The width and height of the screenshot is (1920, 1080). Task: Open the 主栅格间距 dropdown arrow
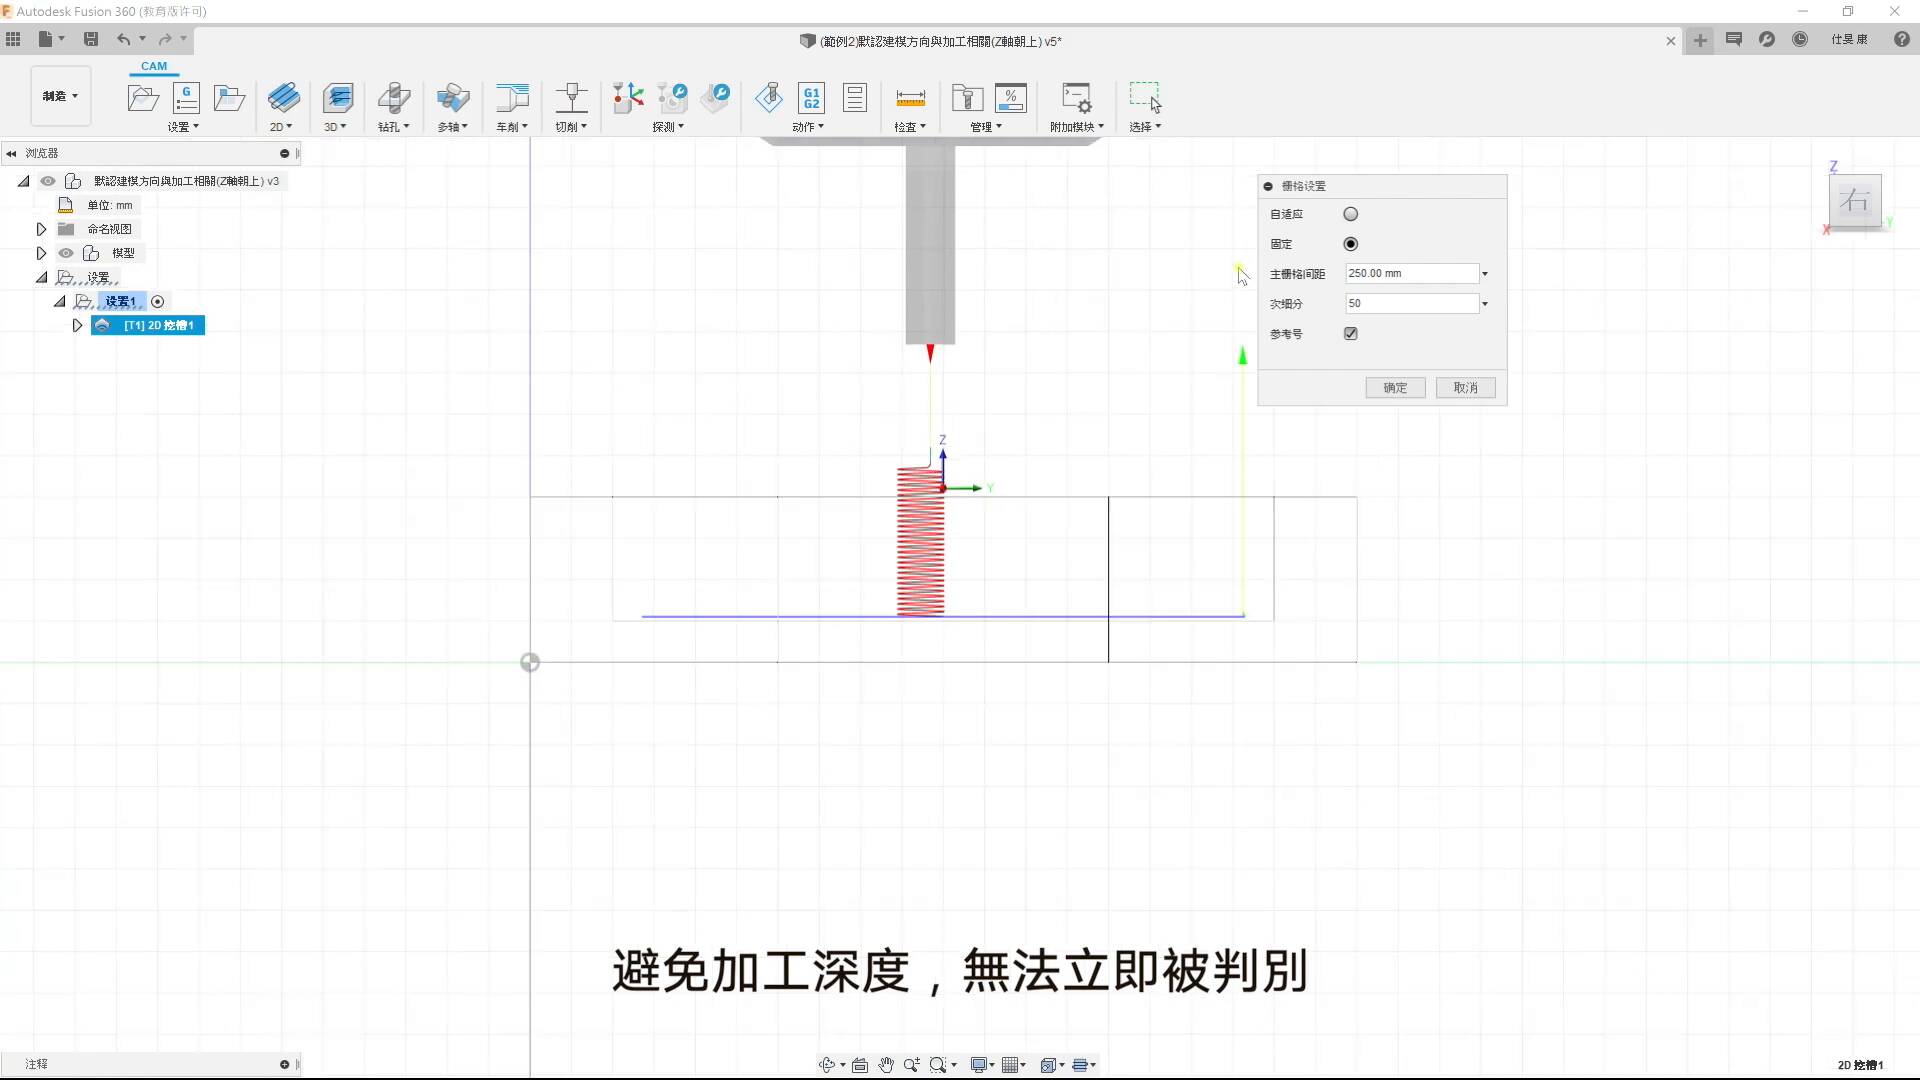click(x=1485, y=274)
